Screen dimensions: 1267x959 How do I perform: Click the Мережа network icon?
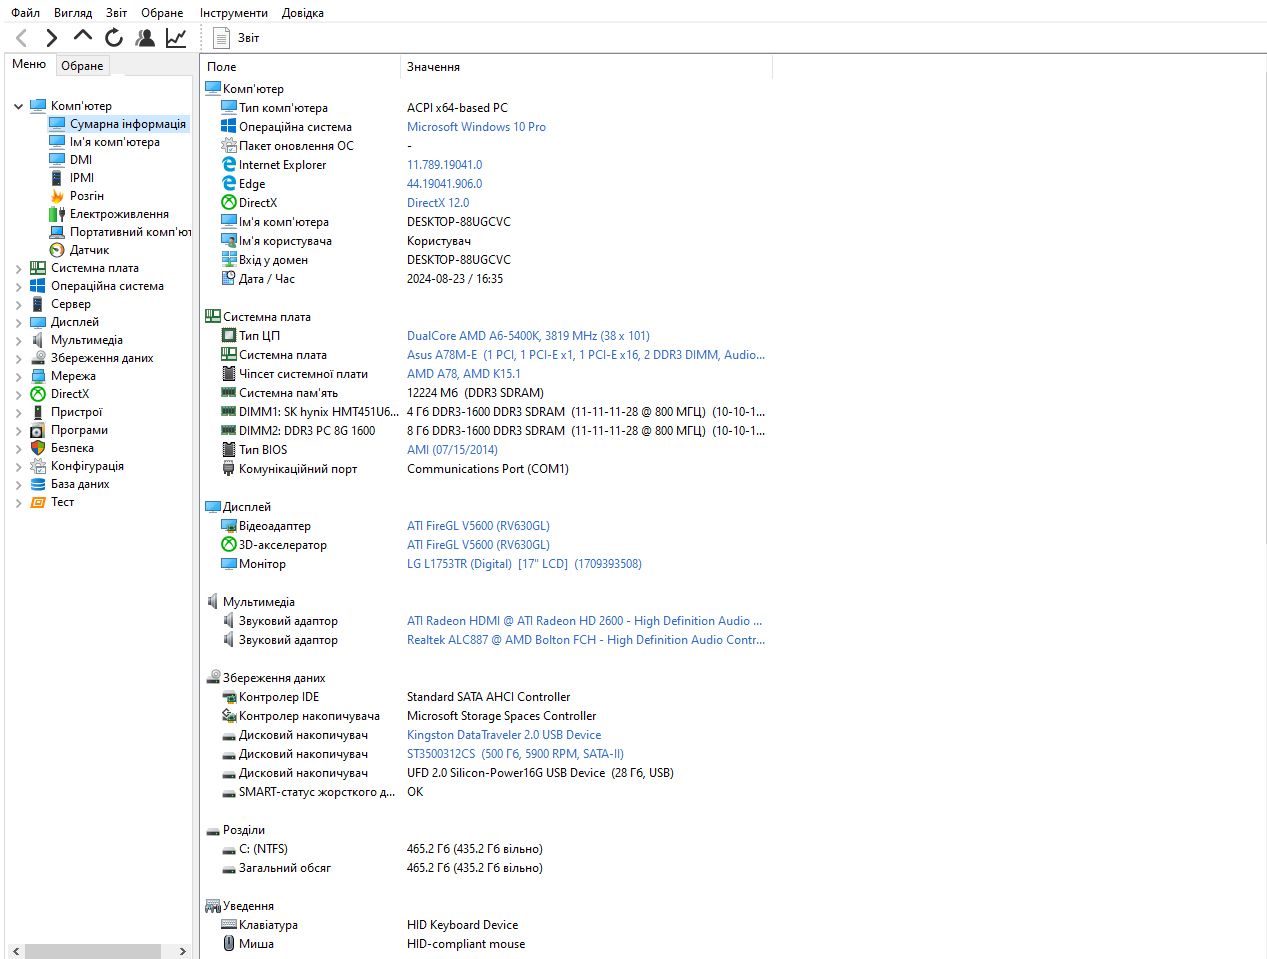pyautogui.click(x=38, y=376)
